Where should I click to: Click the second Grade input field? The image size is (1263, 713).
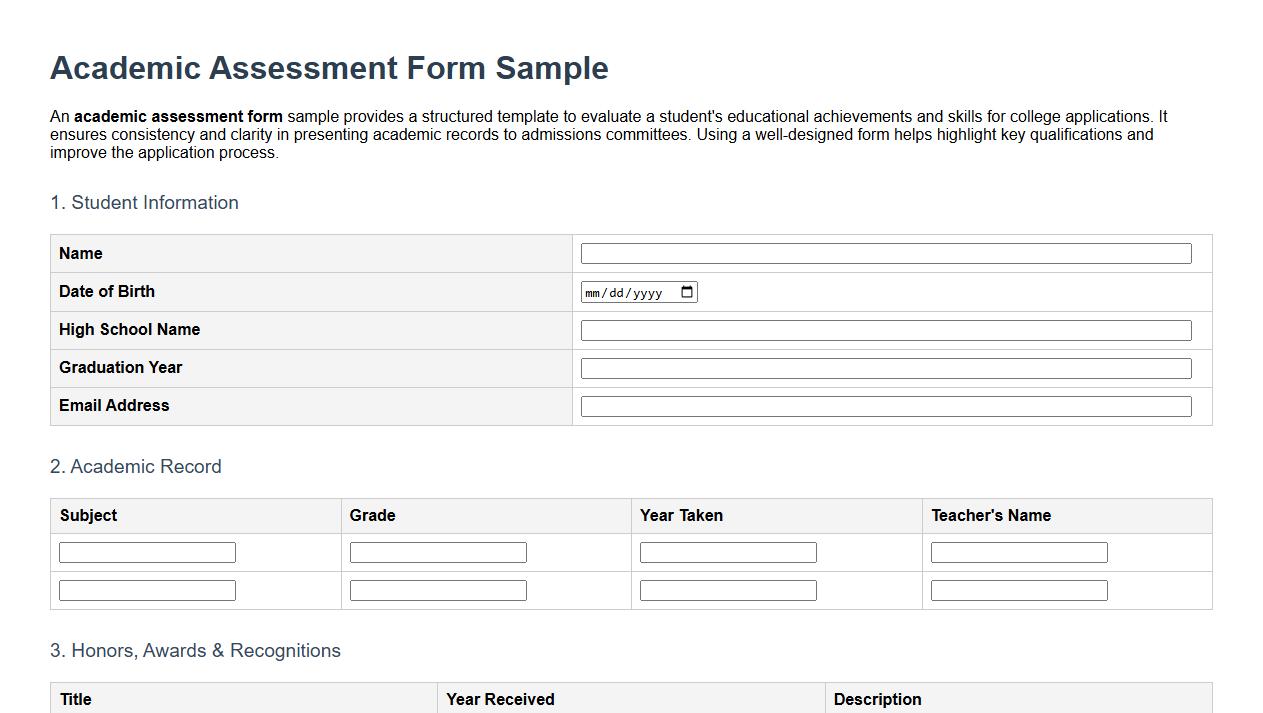pyautogui.click(x=437, y=589)
